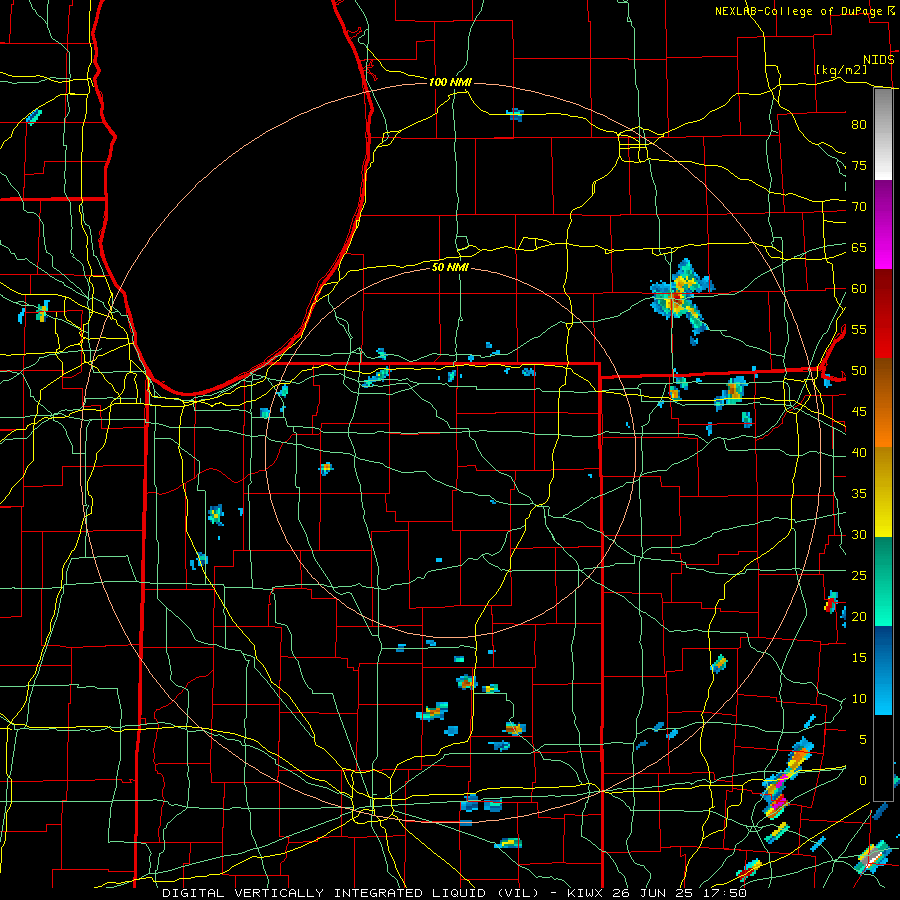Select the blue segment of the VIL scale

[x=883, y=670]
